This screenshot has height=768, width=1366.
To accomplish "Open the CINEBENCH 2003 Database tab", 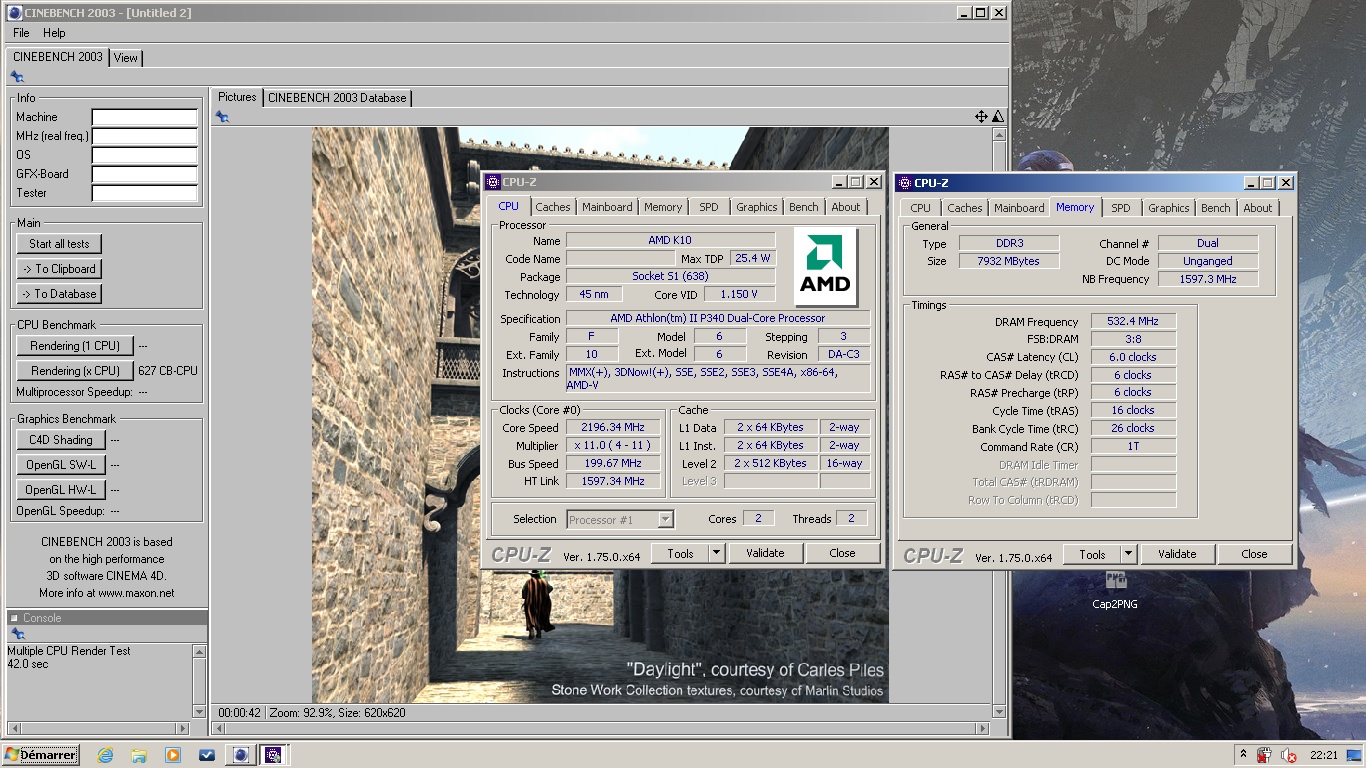I will click(337, 98).
